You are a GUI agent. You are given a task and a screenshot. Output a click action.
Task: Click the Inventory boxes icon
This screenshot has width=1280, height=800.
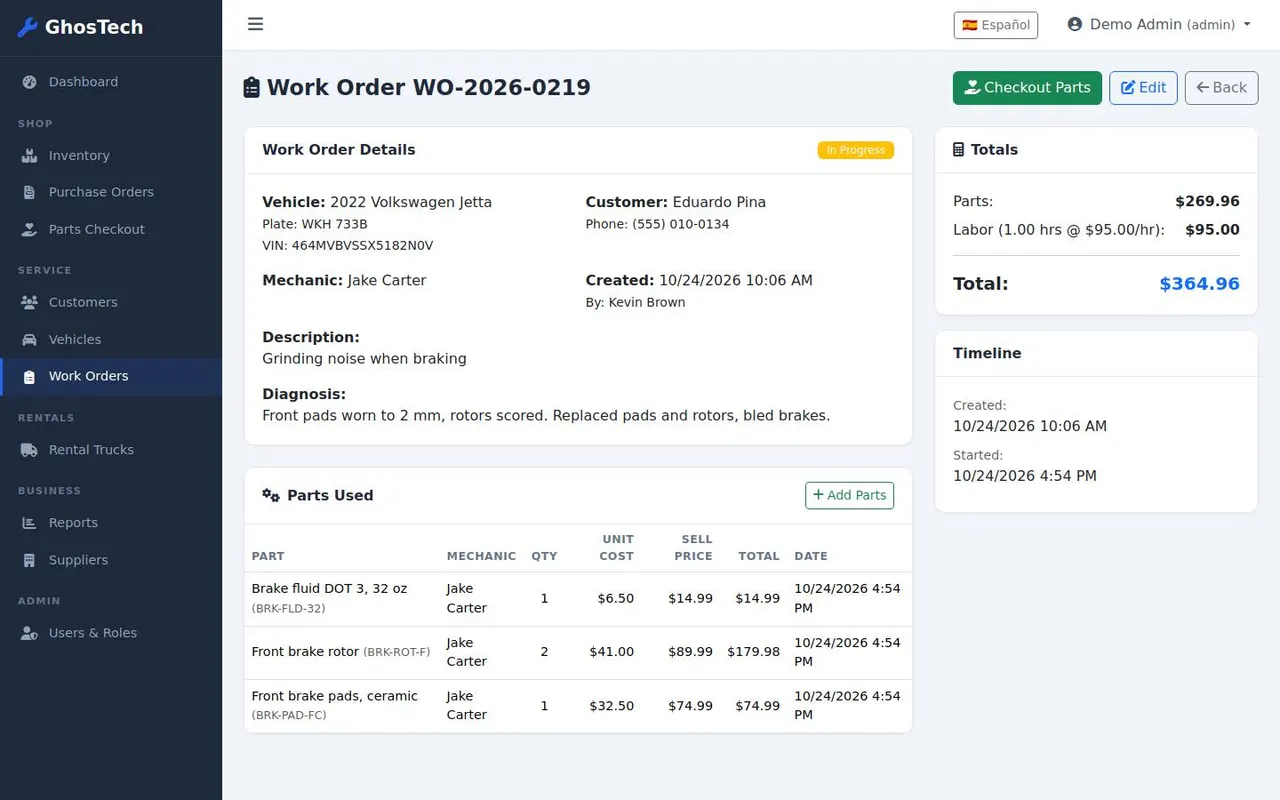[29, 156]
